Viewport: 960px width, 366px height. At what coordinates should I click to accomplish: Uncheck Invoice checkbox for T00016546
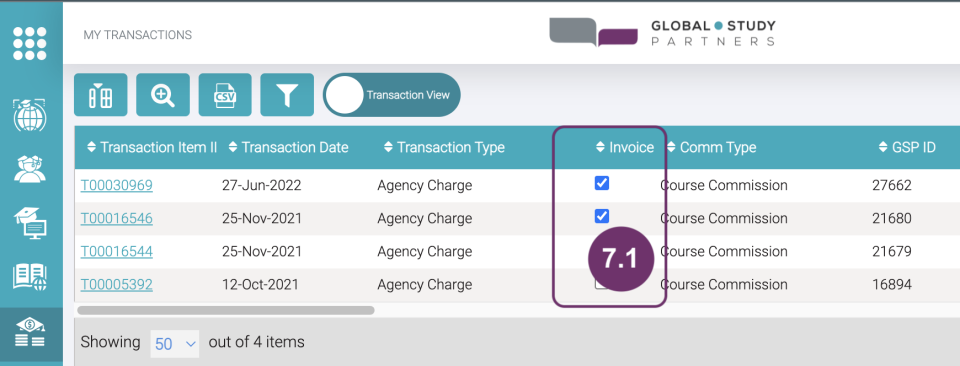pyautogui.click(x=602, y=215)
